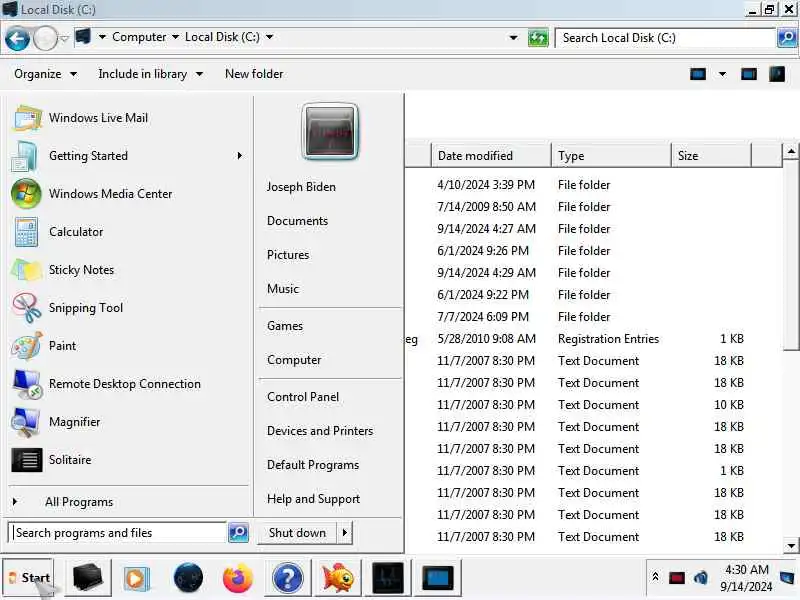Click the Search Local Disk (C:) box
The width and height of the screenshot is (800, 600).
pos(665,38)
